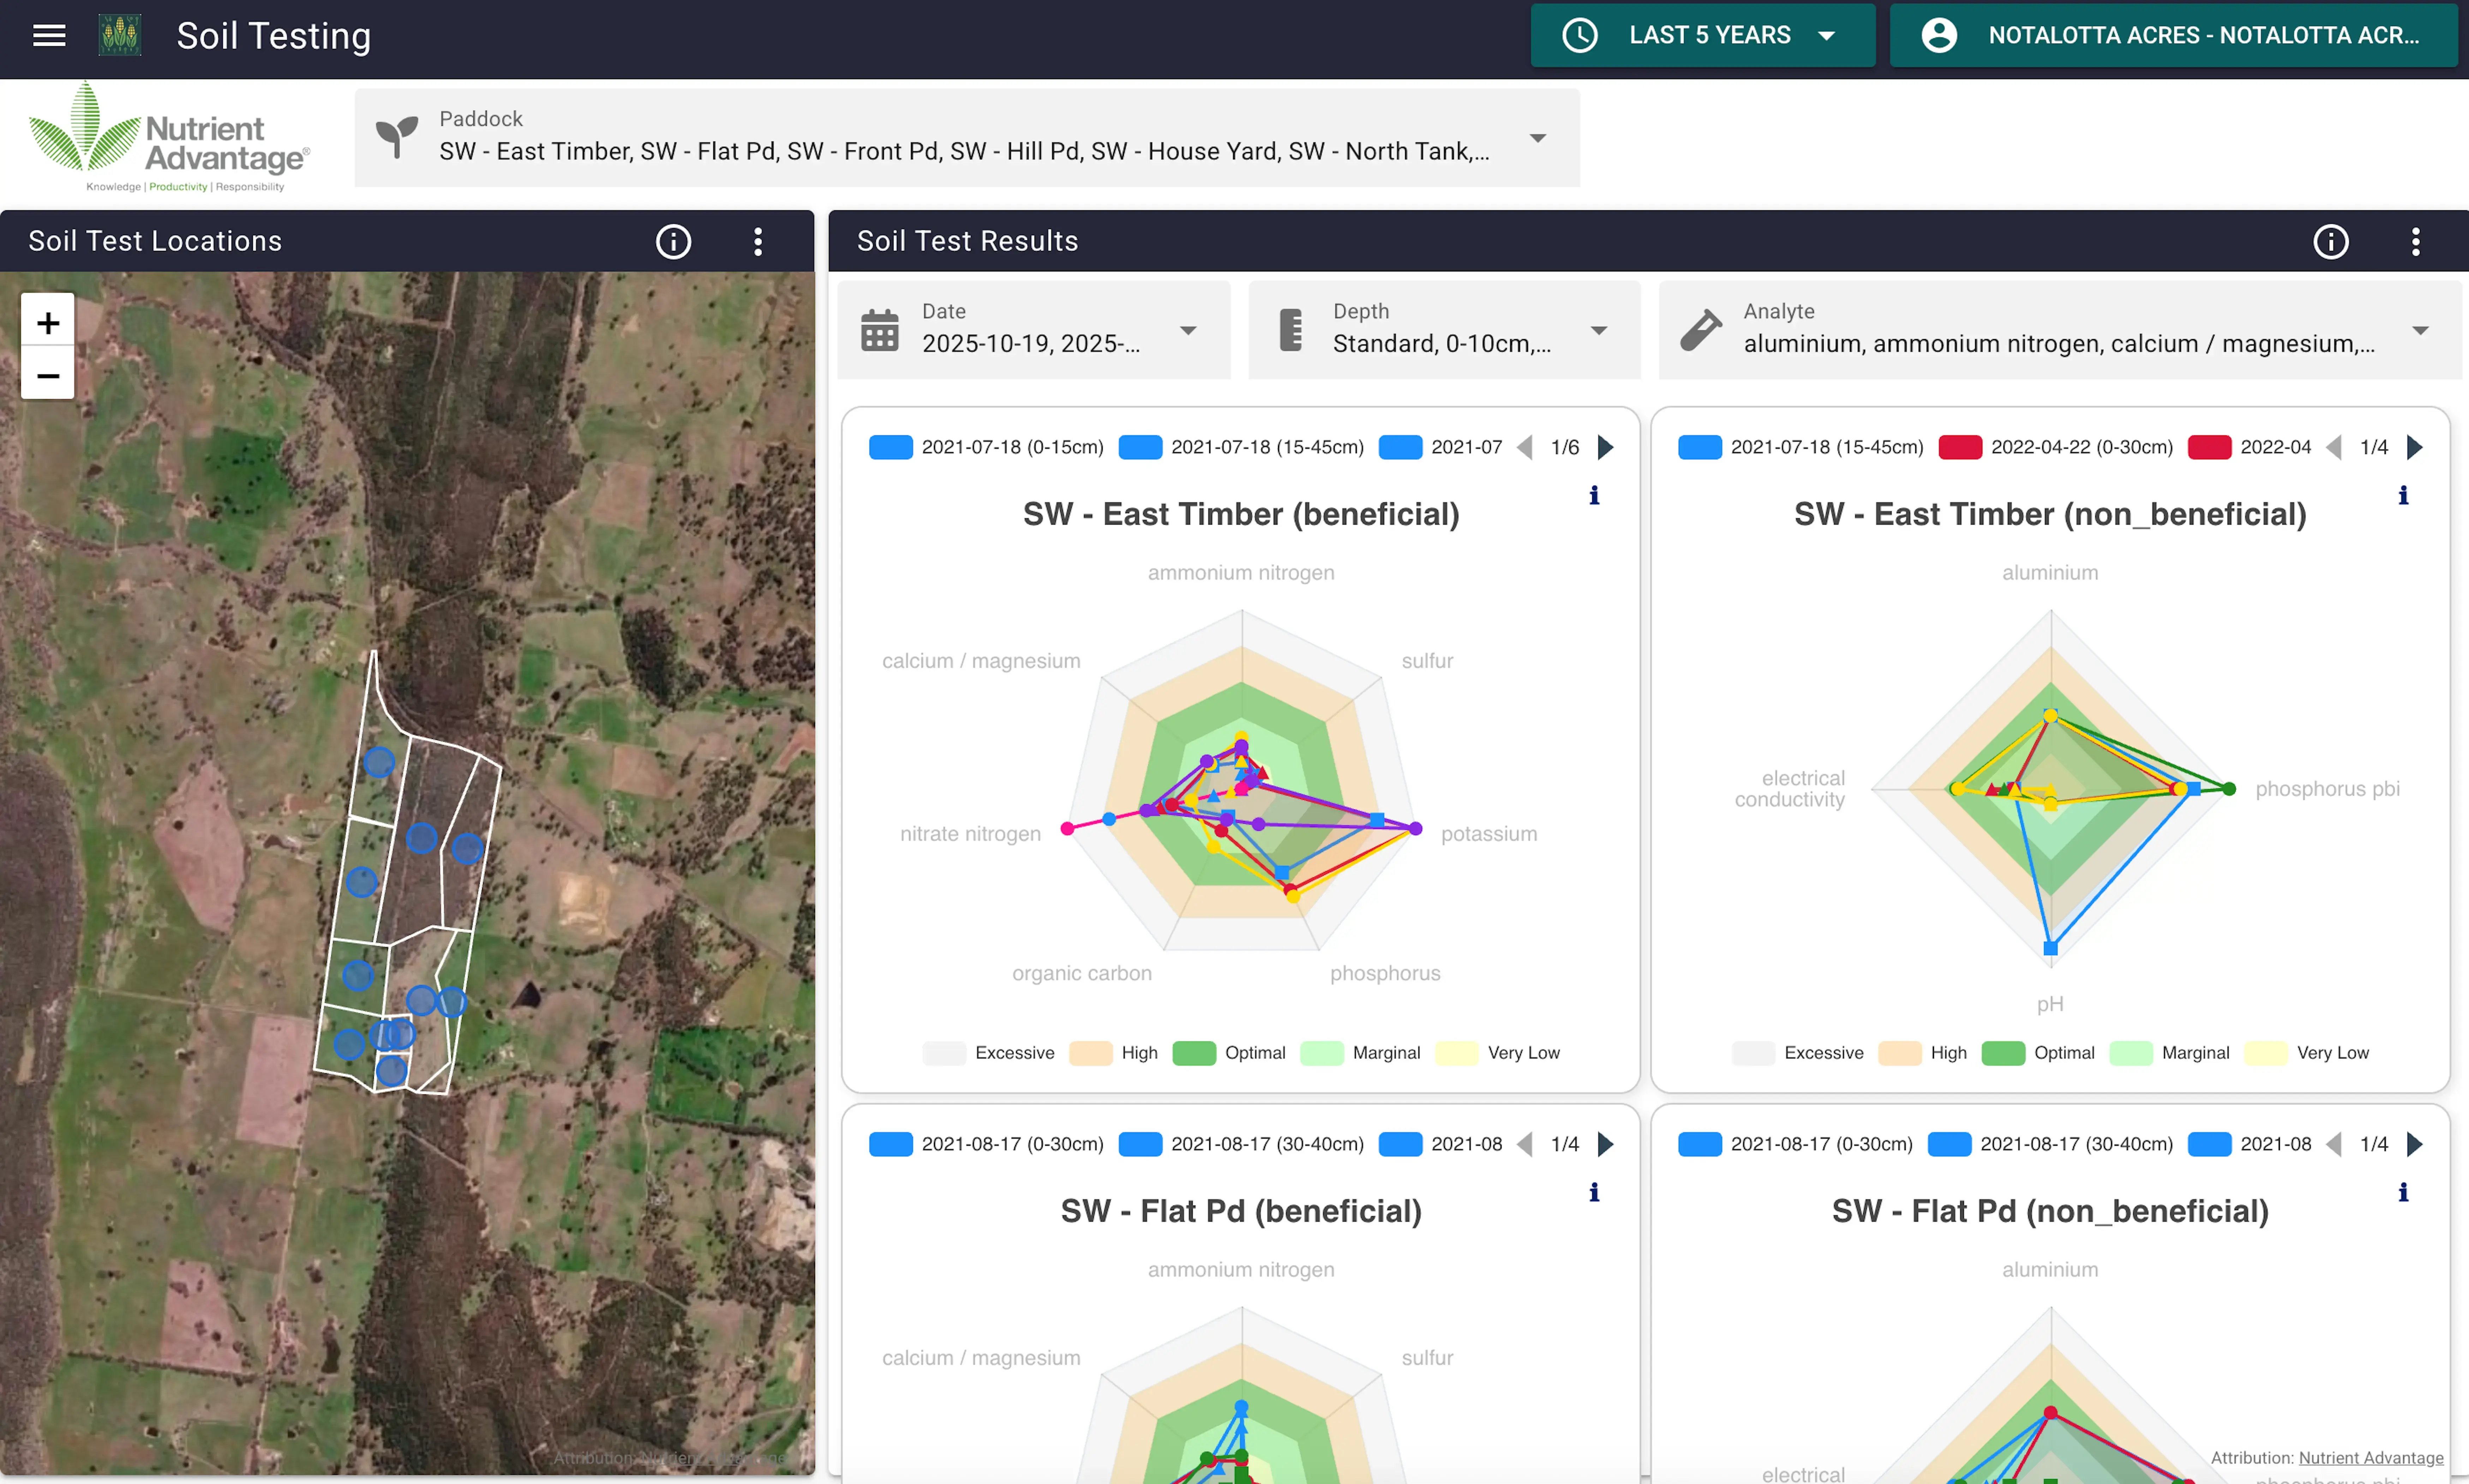Toggle 2021-08-17 (30-40cm) series in Flat Pd beneficial
The height and width of the screenshot is (1484, 2469).
click(x=1241, y=1144)
